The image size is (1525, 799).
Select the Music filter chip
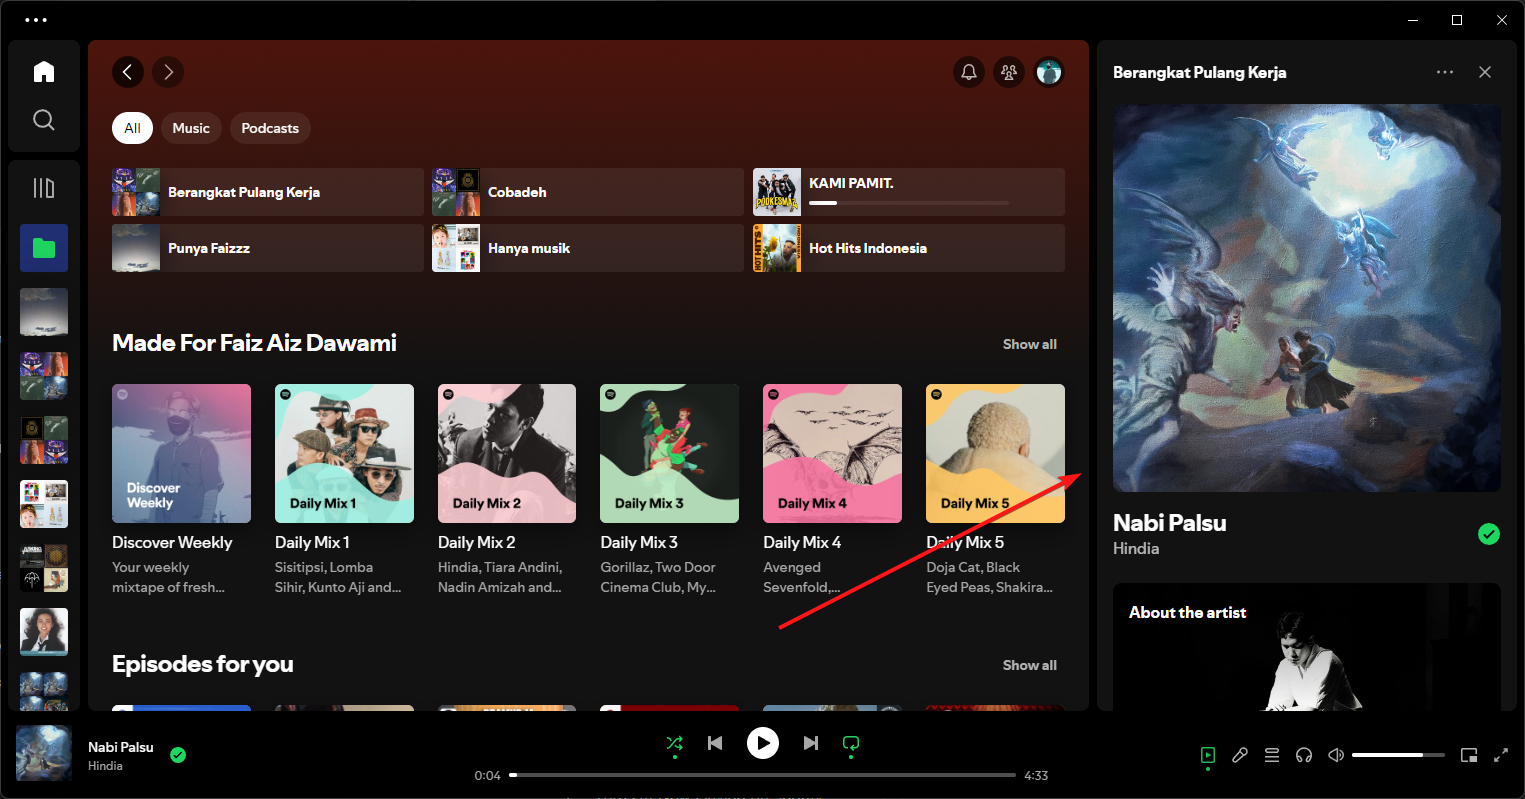coord(191,128)
